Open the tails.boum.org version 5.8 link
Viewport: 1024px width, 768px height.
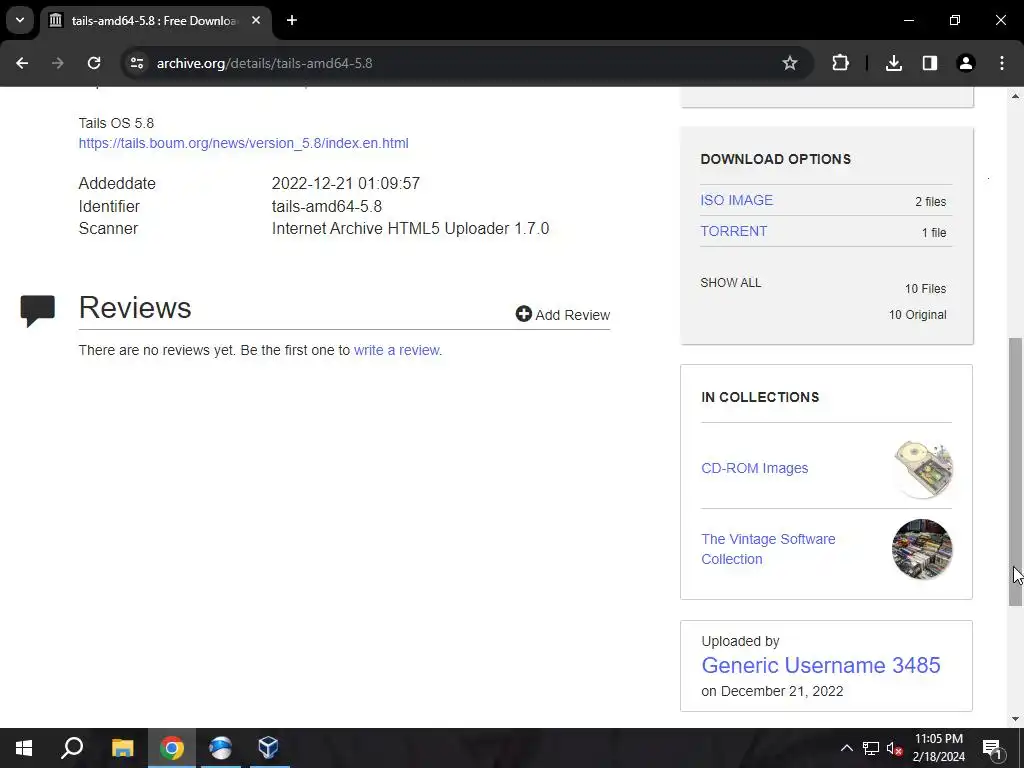coord(244,143)
